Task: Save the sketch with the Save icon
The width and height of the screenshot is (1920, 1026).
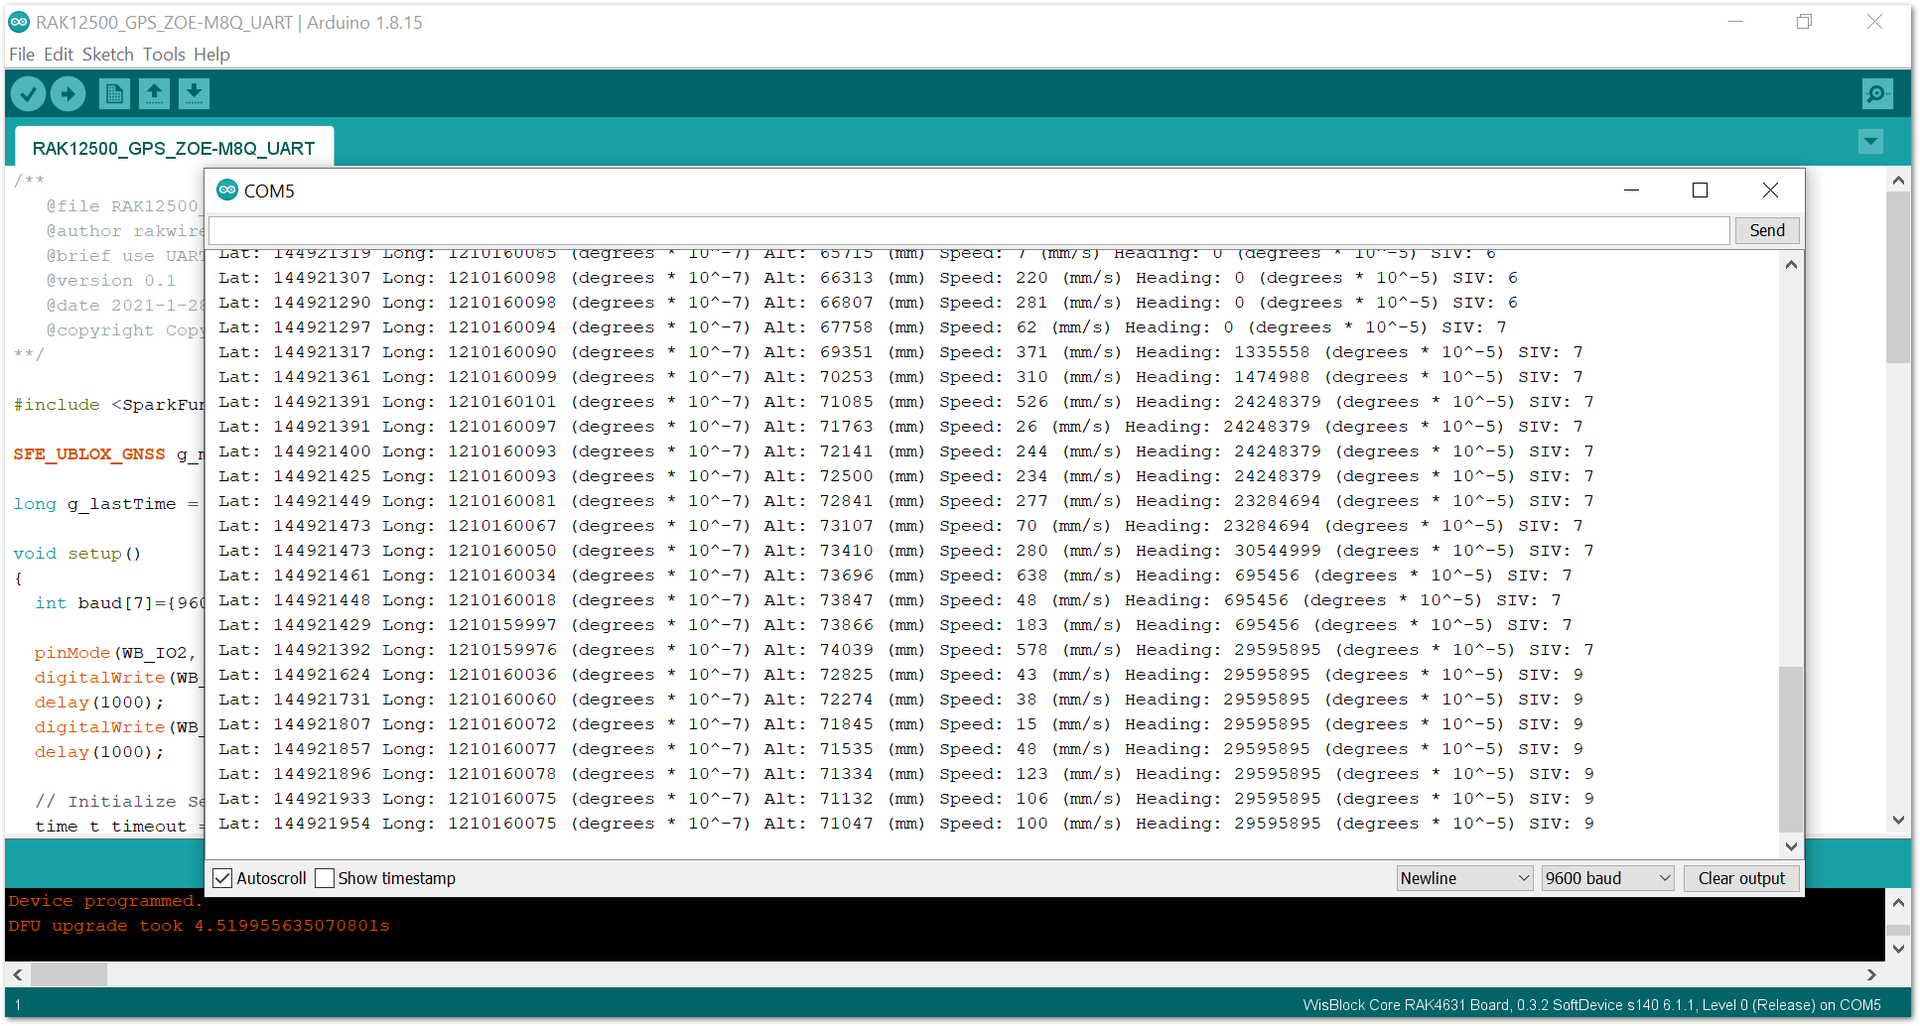Action: tap(194, 94)
